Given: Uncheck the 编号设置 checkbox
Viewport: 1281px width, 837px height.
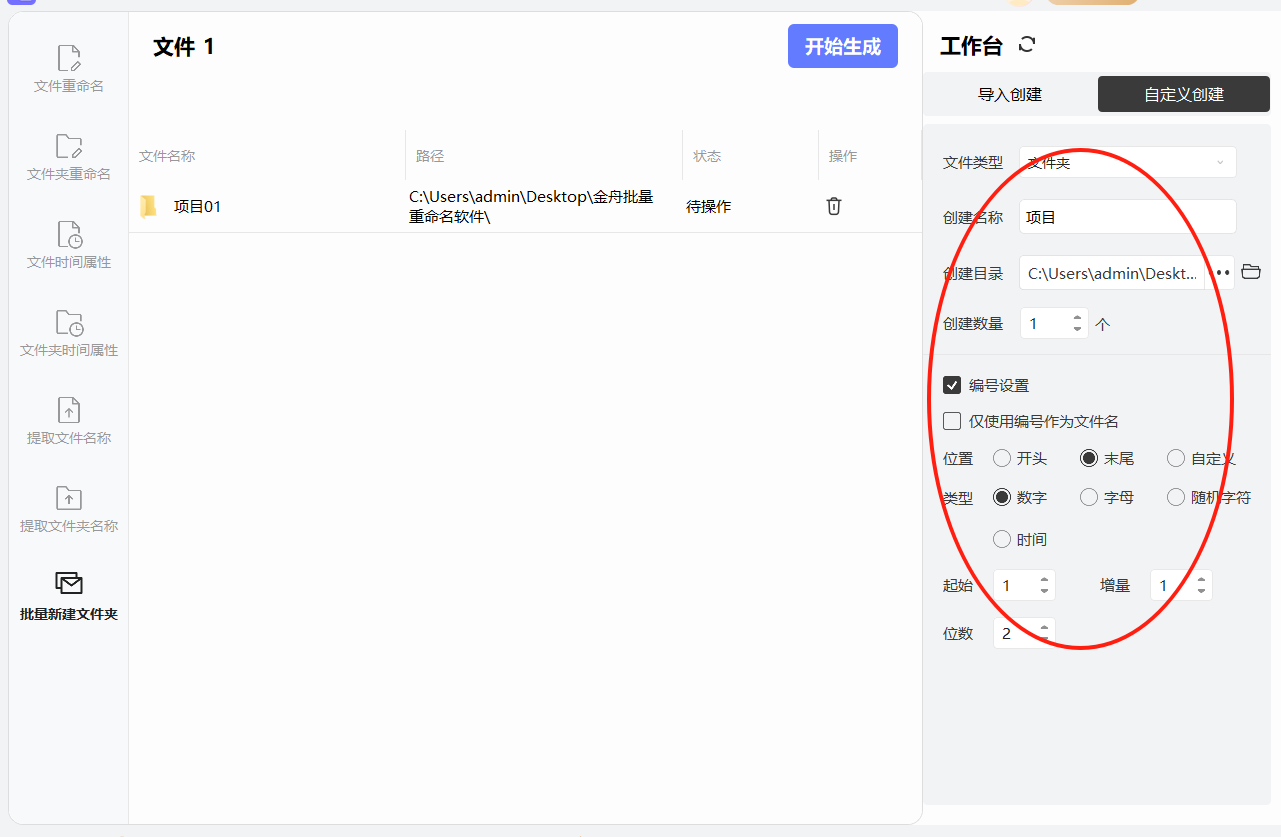Looking at the screenshot, I should (952, 385).
